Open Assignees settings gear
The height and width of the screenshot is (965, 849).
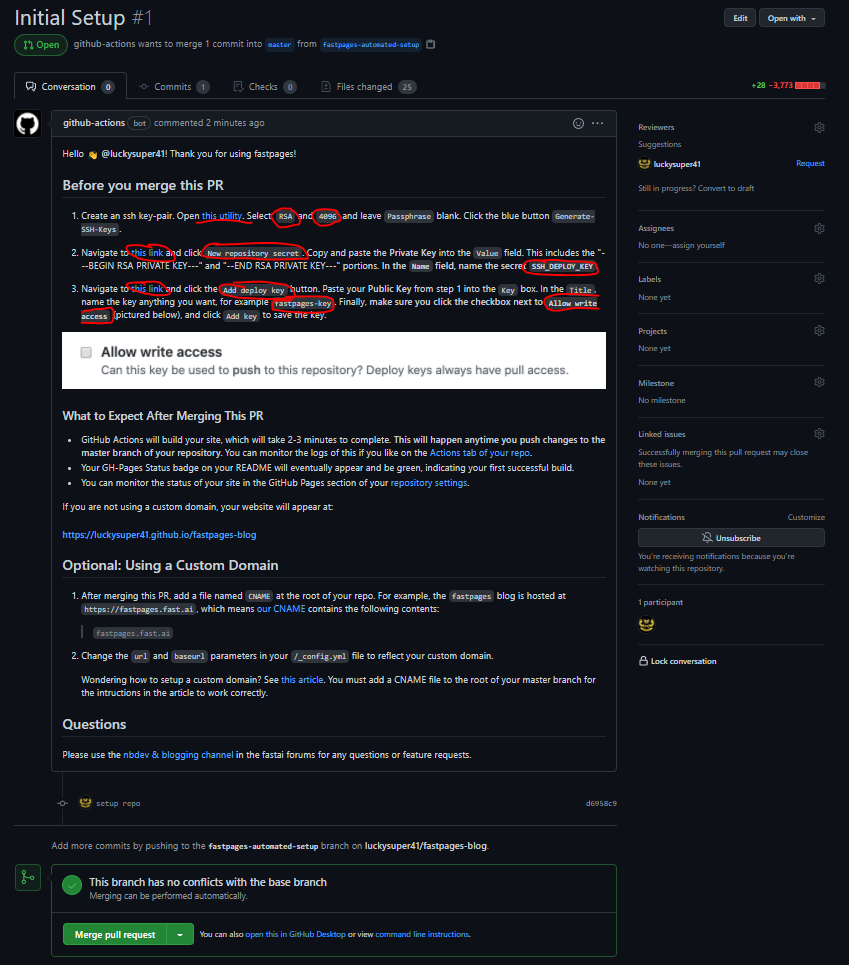pos(819,228)
